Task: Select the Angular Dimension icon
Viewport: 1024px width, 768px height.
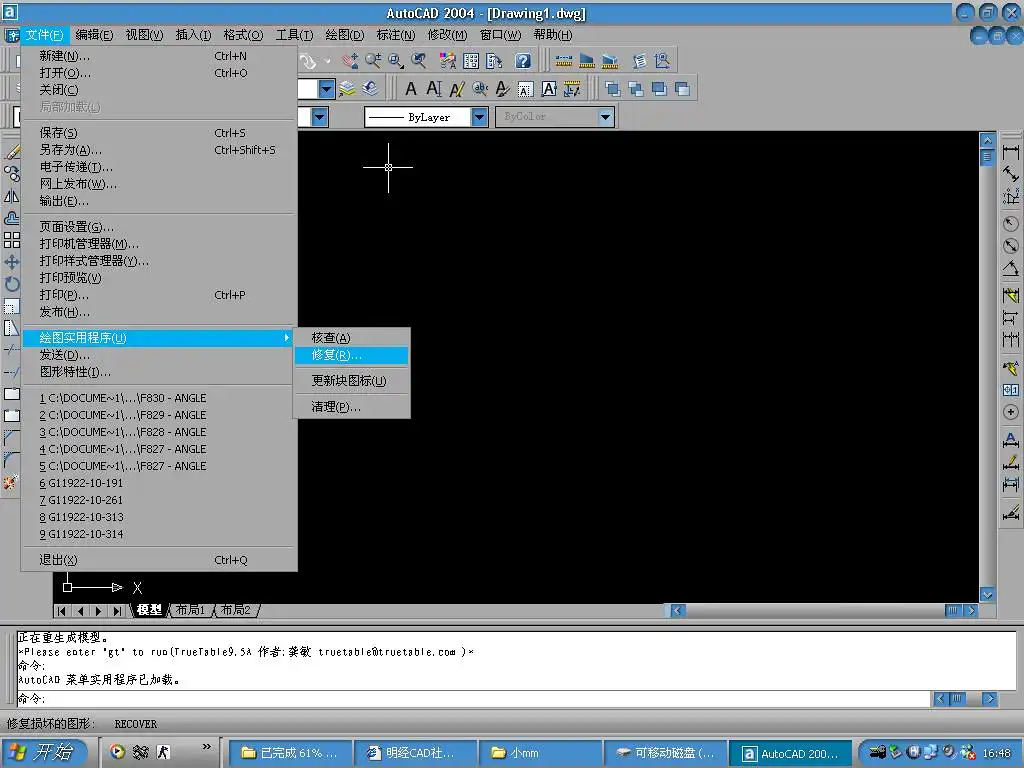Action: tap(1010, 268)
